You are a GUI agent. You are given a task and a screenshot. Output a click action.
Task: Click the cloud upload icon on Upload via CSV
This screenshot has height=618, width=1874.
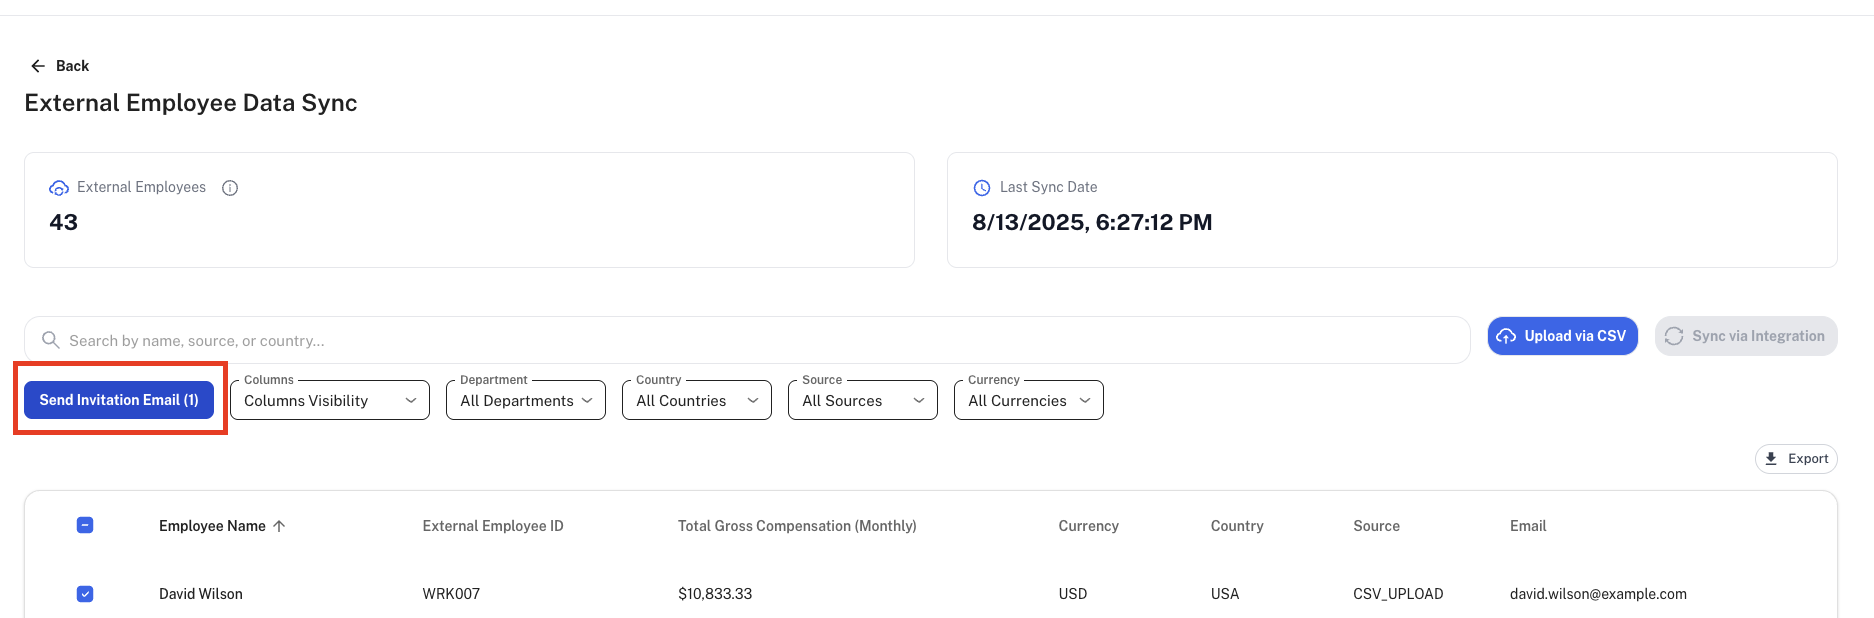1506,336
